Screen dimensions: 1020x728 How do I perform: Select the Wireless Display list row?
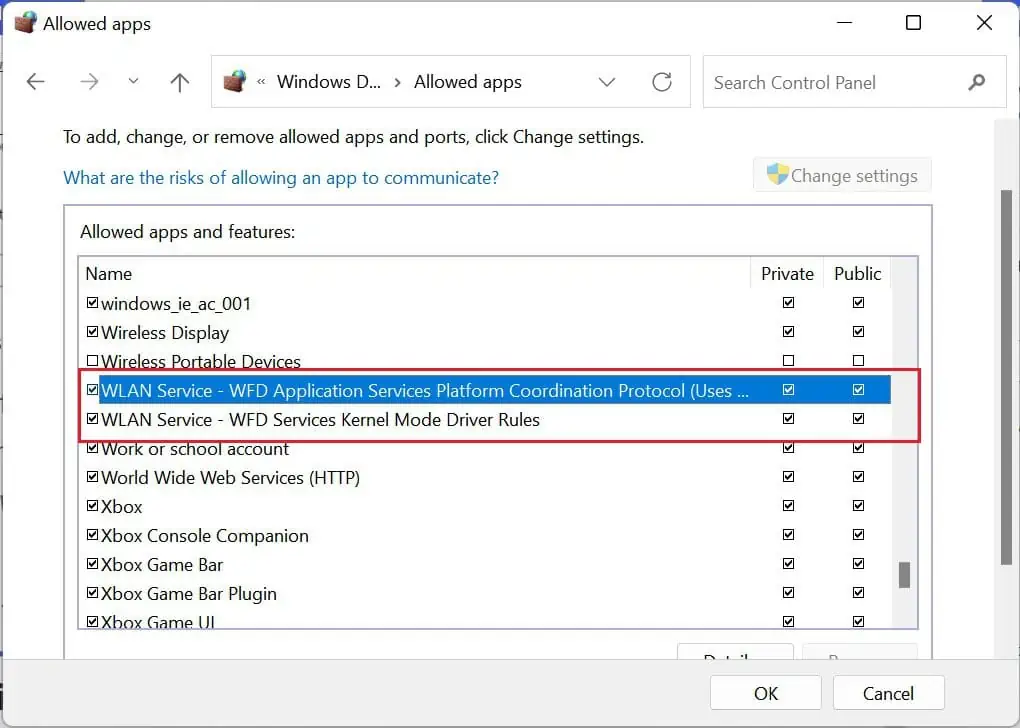click(485, 332)
